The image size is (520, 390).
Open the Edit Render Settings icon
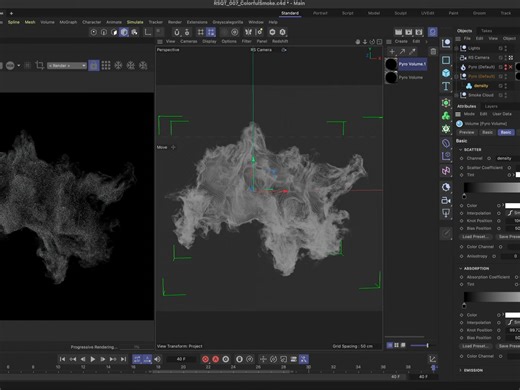coord(419,32)
